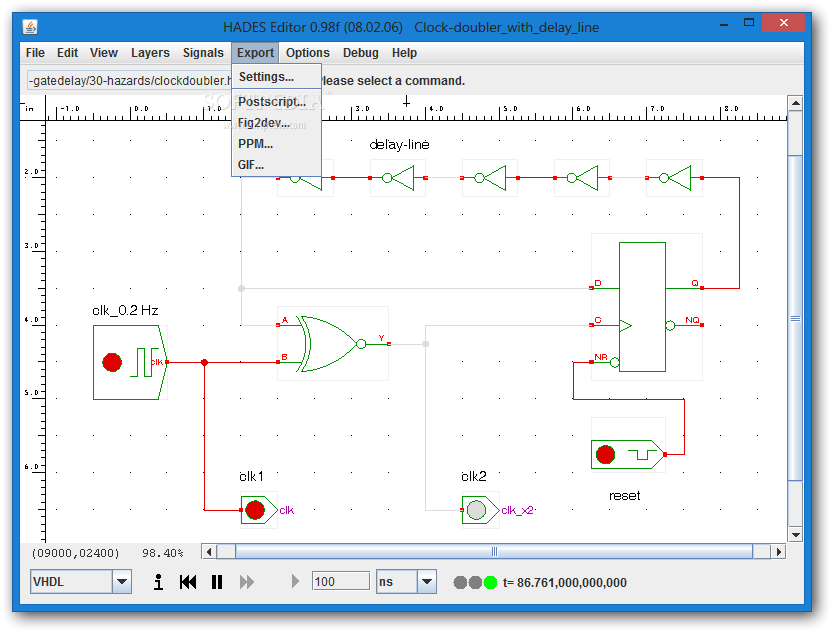
Task: Close the open Export menu
Action: click(255, 53)
